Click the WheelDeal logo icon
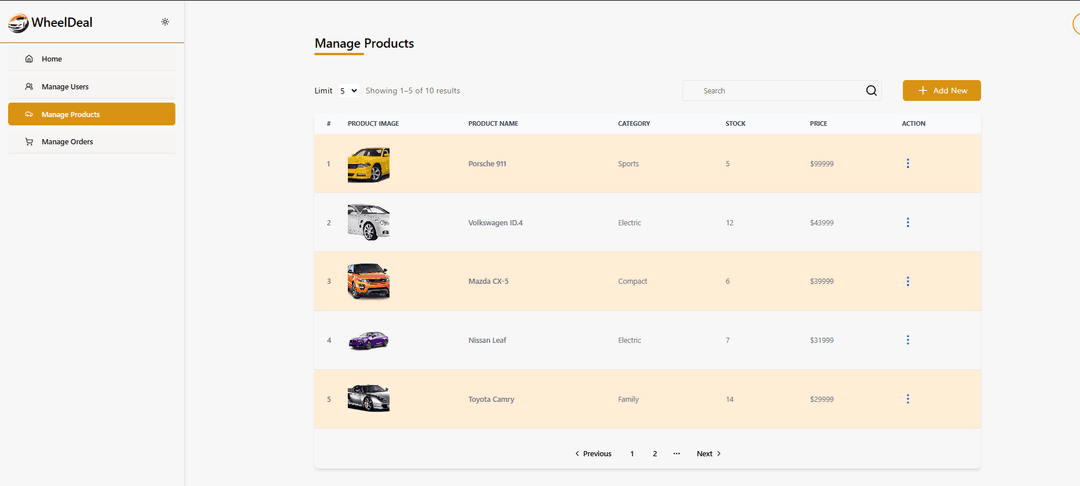1080x486 pixels. (x=18, y=22)
